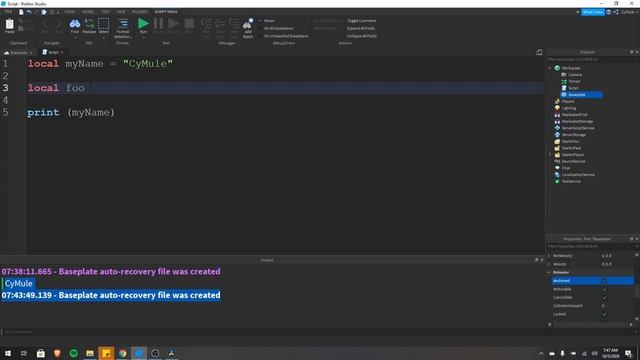Switch to the HOME ribbon tab
The image size is (640, 360).
[x=70, y=12]
